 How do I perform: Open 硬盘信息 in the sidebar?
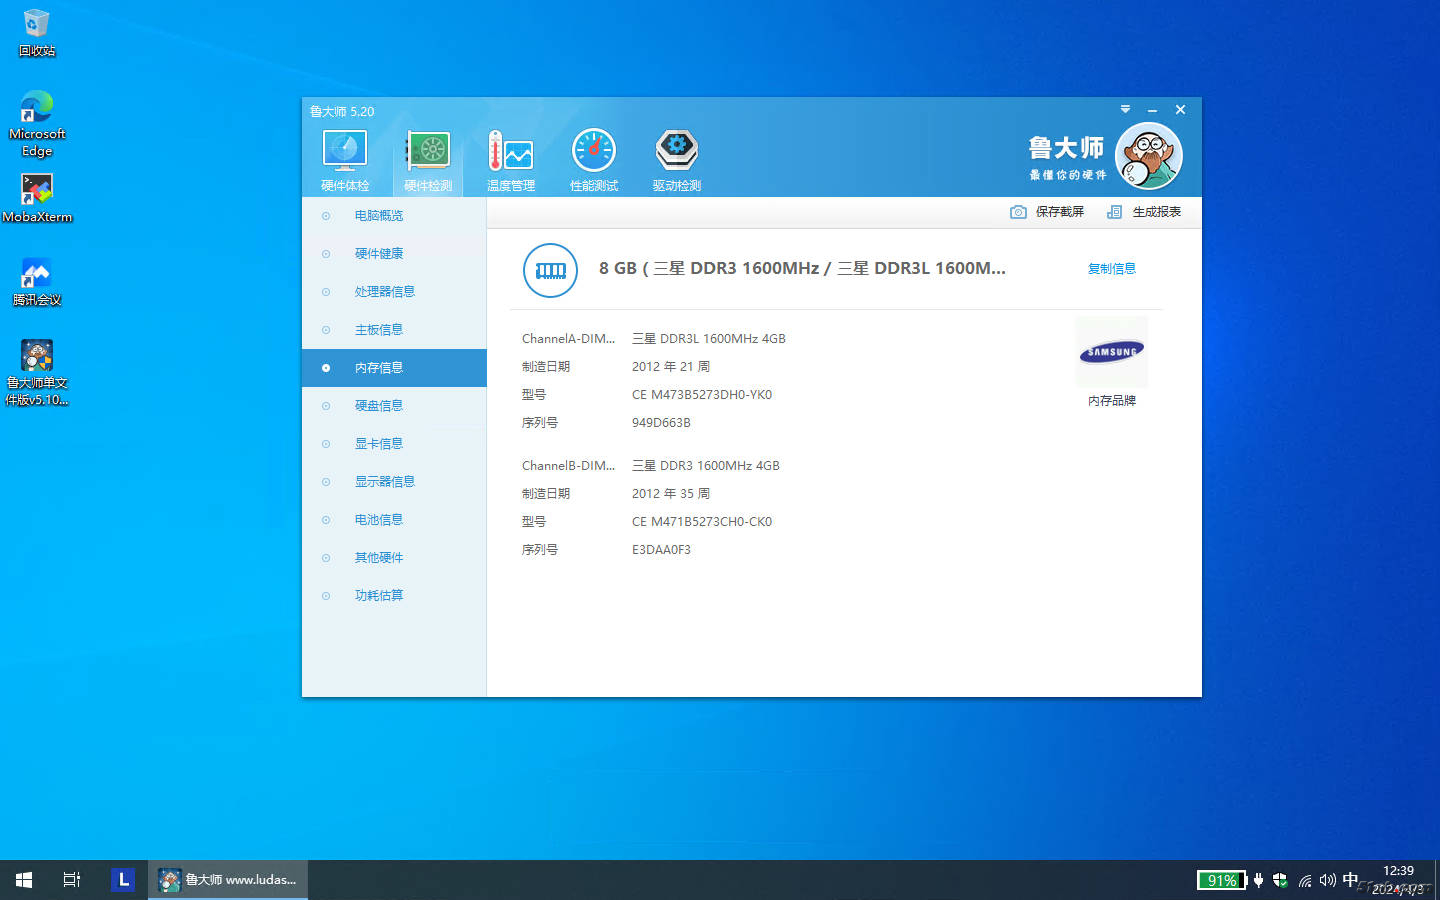pos(379,406)
